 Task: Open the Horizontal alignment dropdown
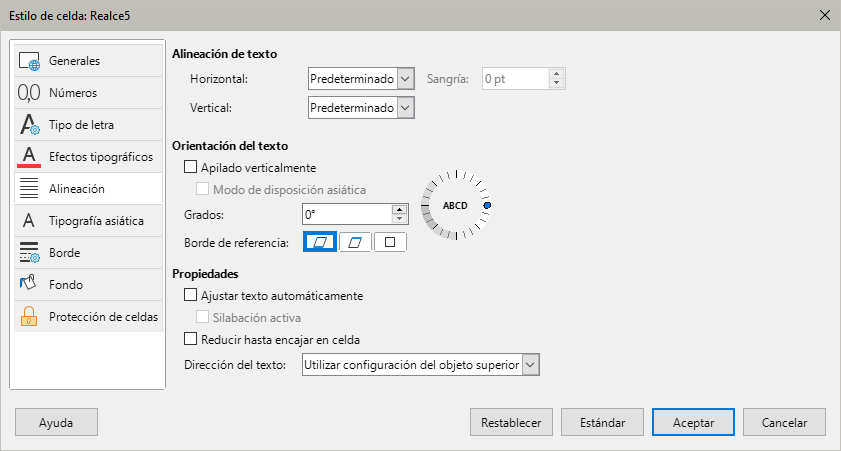coord(361,79)
